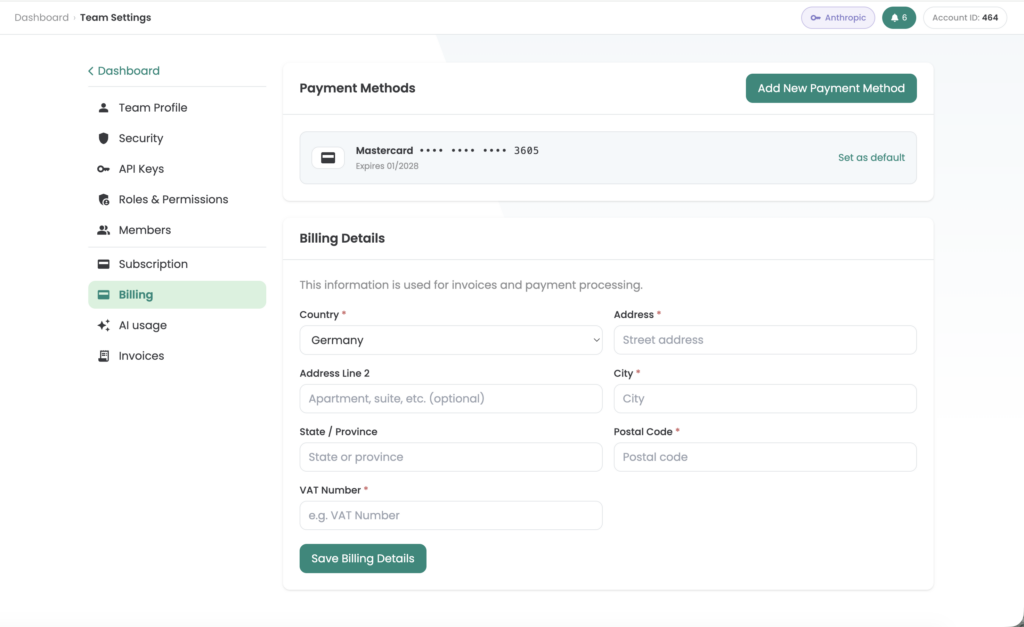Click the Anthropic team badge
1024x627 pixels.
pos(838,18)
